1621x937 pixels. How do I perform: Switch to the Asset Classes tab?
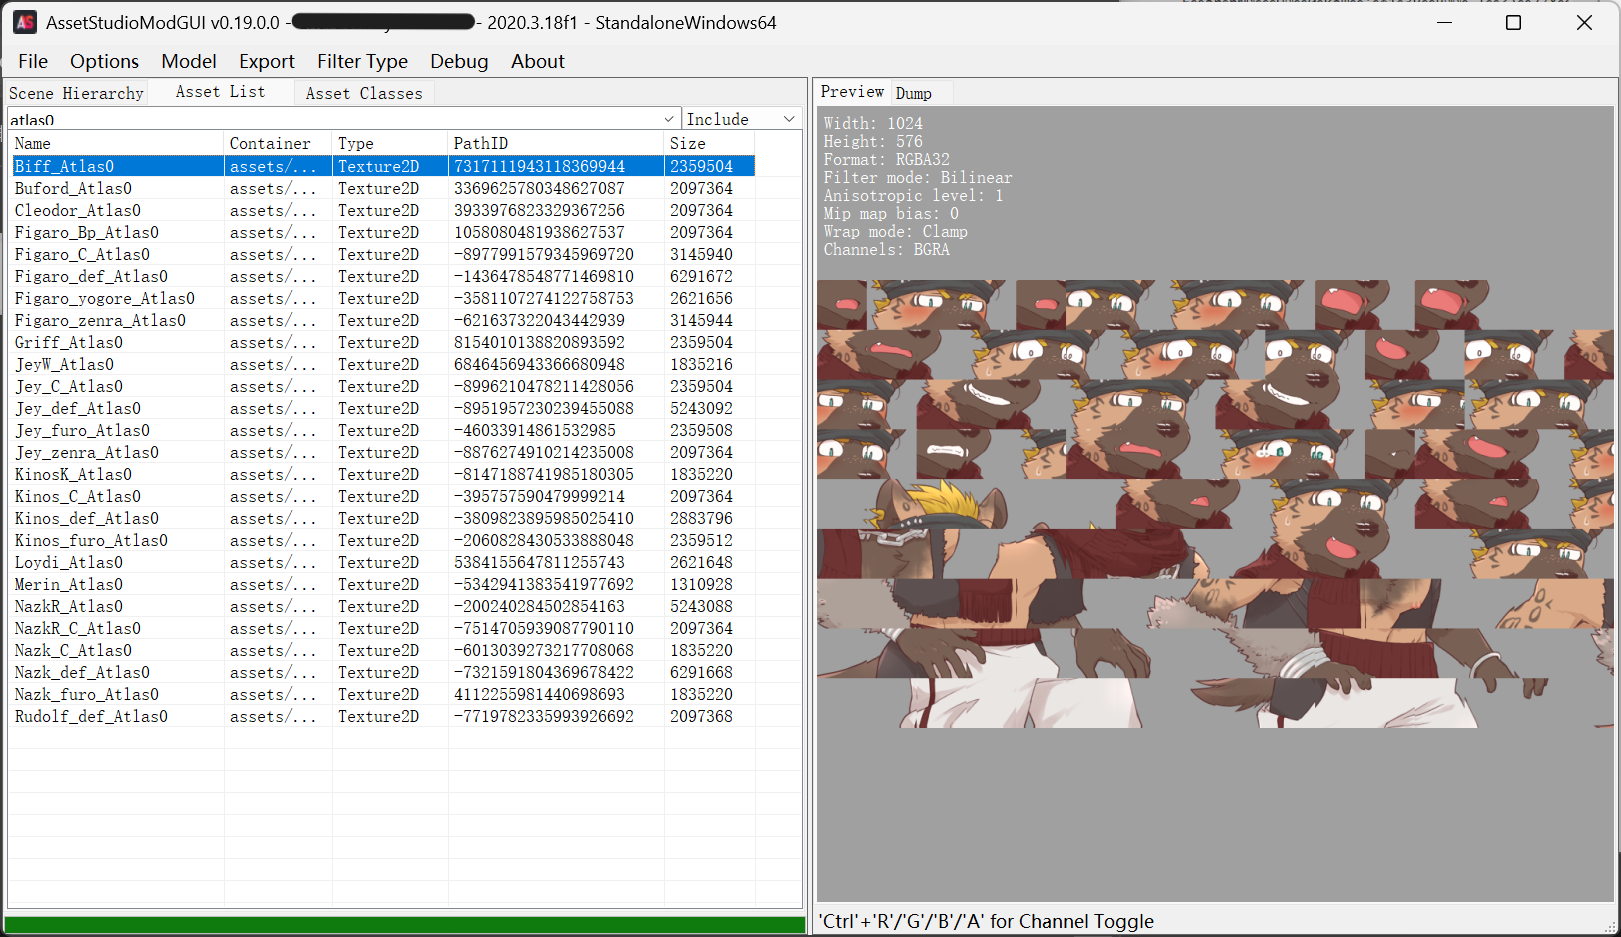click(x=364, y=93)
